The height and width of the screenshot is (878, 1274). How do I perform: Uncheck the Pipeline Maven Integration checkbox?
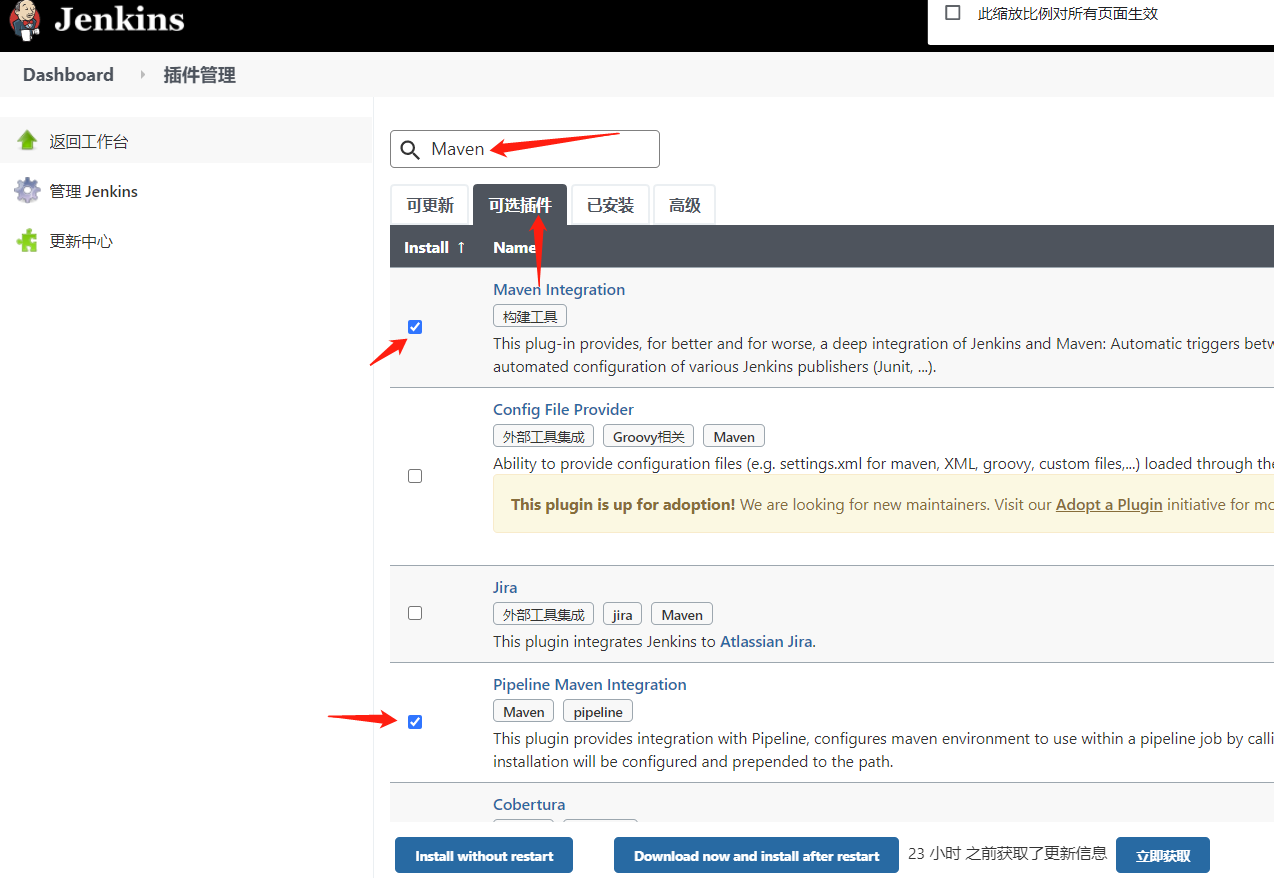click(415, 722)
